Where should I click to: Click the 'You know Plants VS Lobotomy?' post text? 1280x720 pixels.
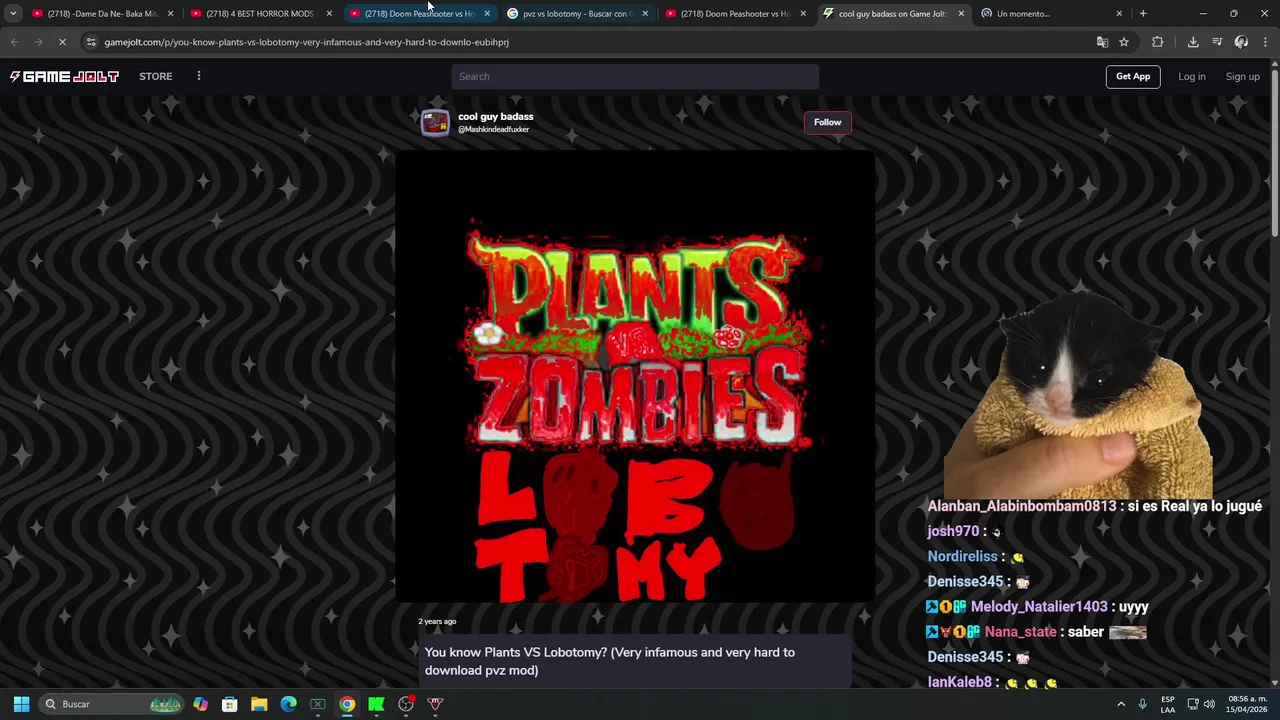(610, 661)
